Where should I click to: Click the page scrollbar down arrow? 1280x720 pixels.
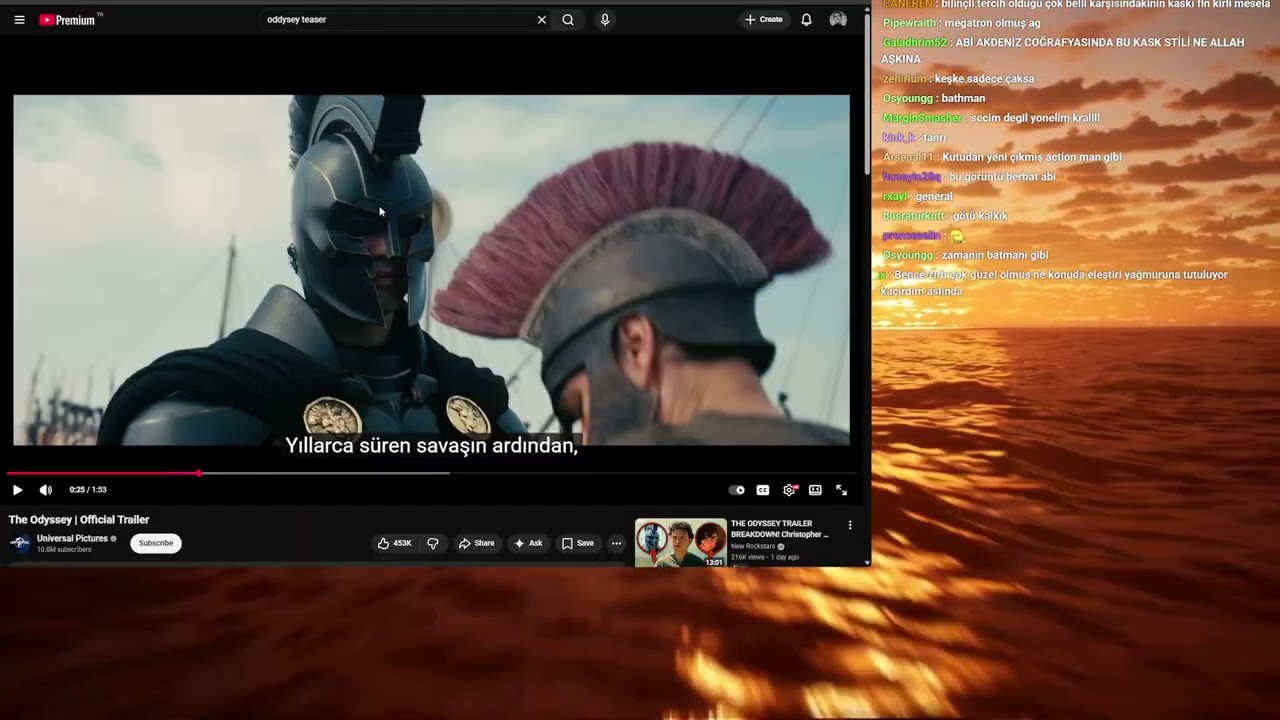(x=866, y=562)
